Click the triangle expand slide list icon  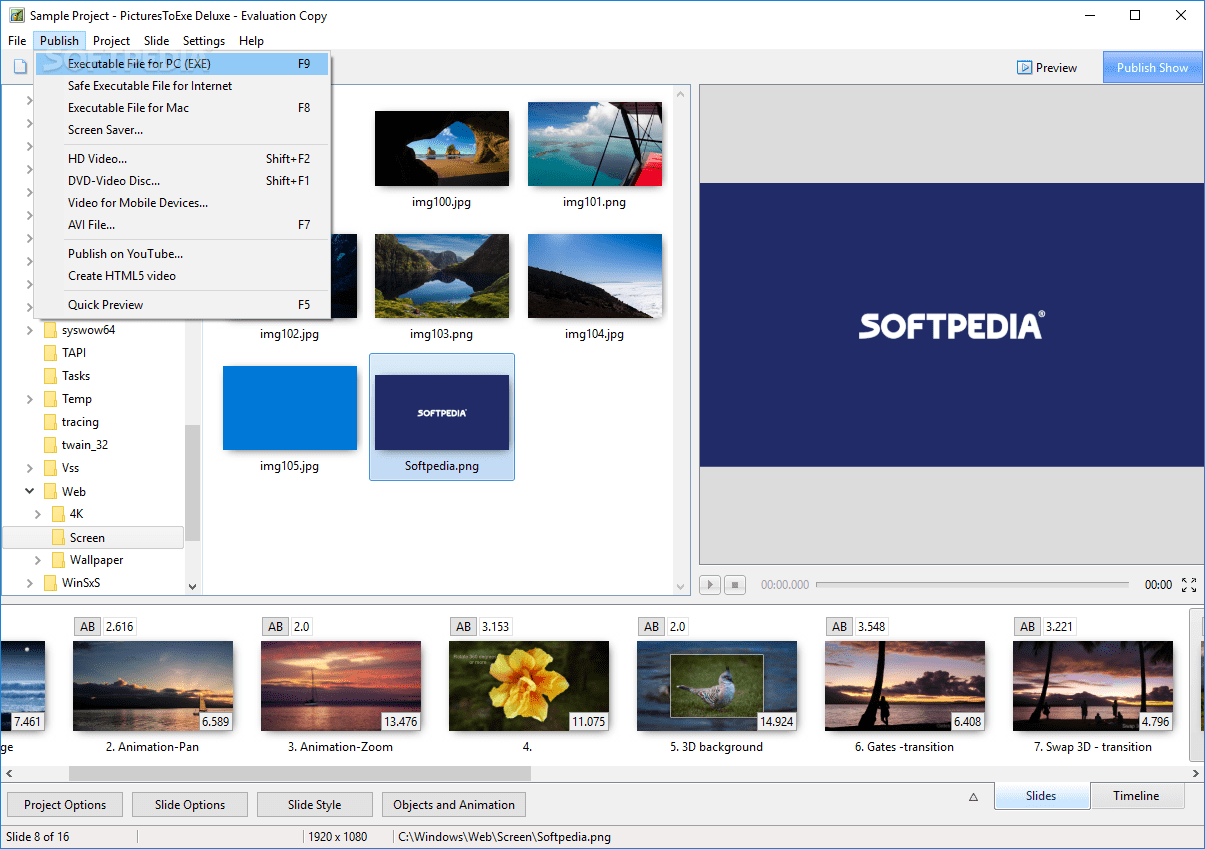973,797
